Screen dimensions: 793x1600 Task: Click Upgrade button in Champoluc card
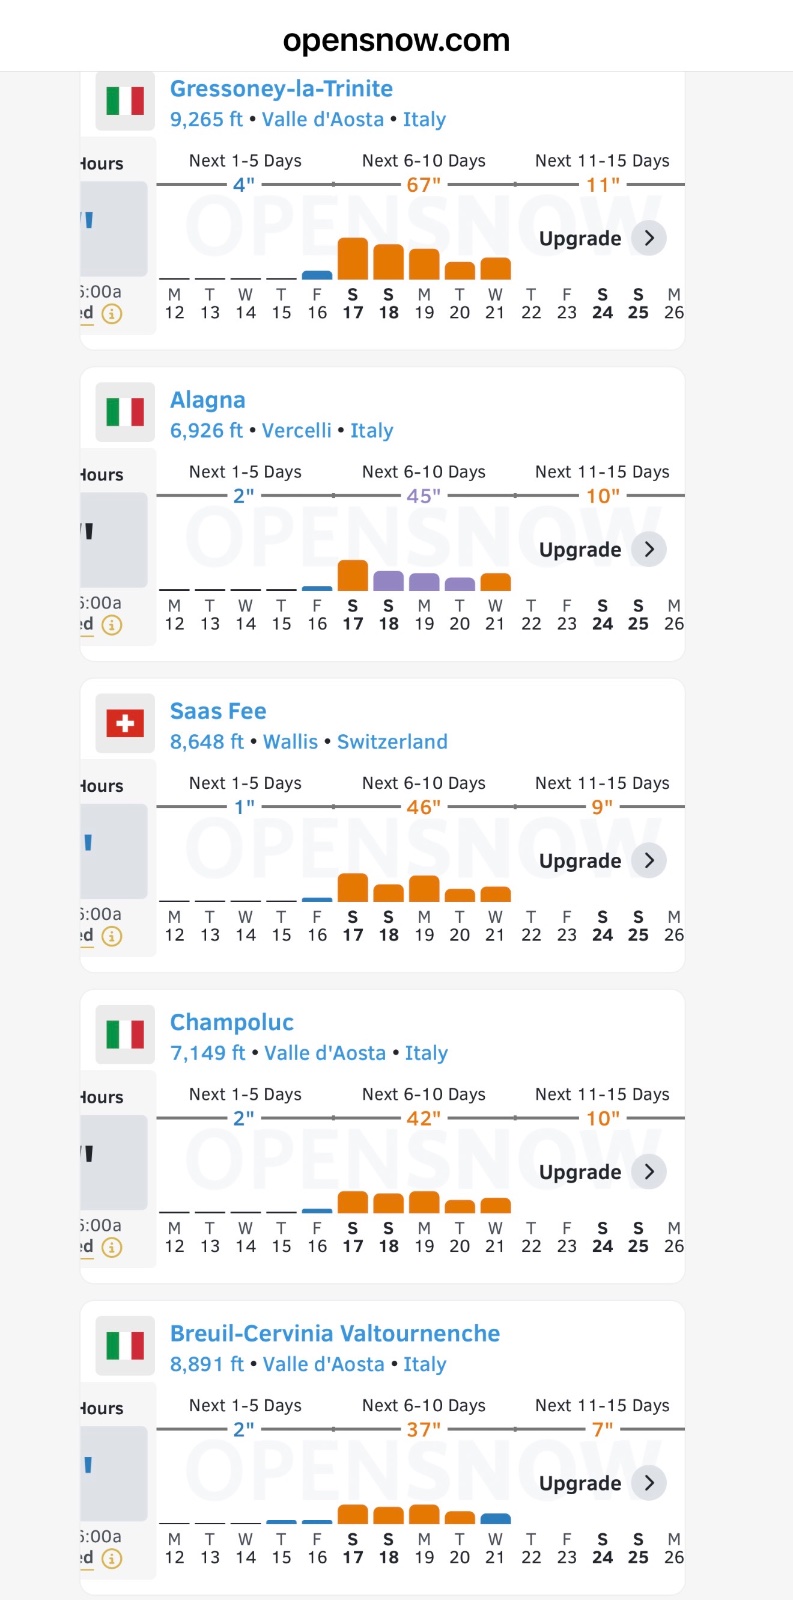pos(580,1172)
